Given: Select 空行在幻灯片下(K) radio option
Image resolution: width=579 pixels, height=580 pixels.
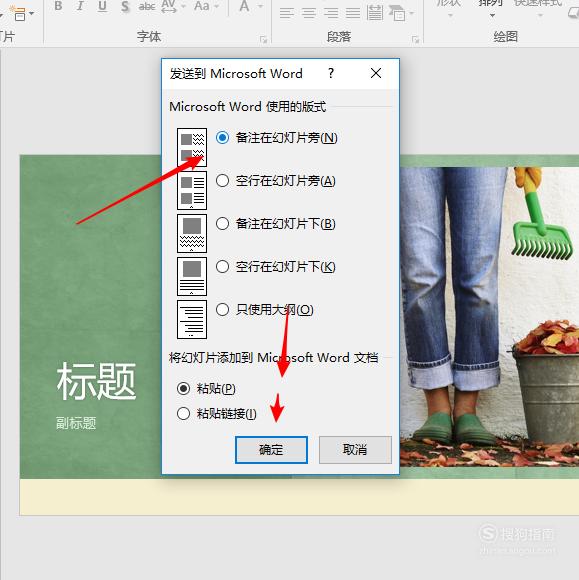Looking at the screenshot, I should tap(276, 267).
